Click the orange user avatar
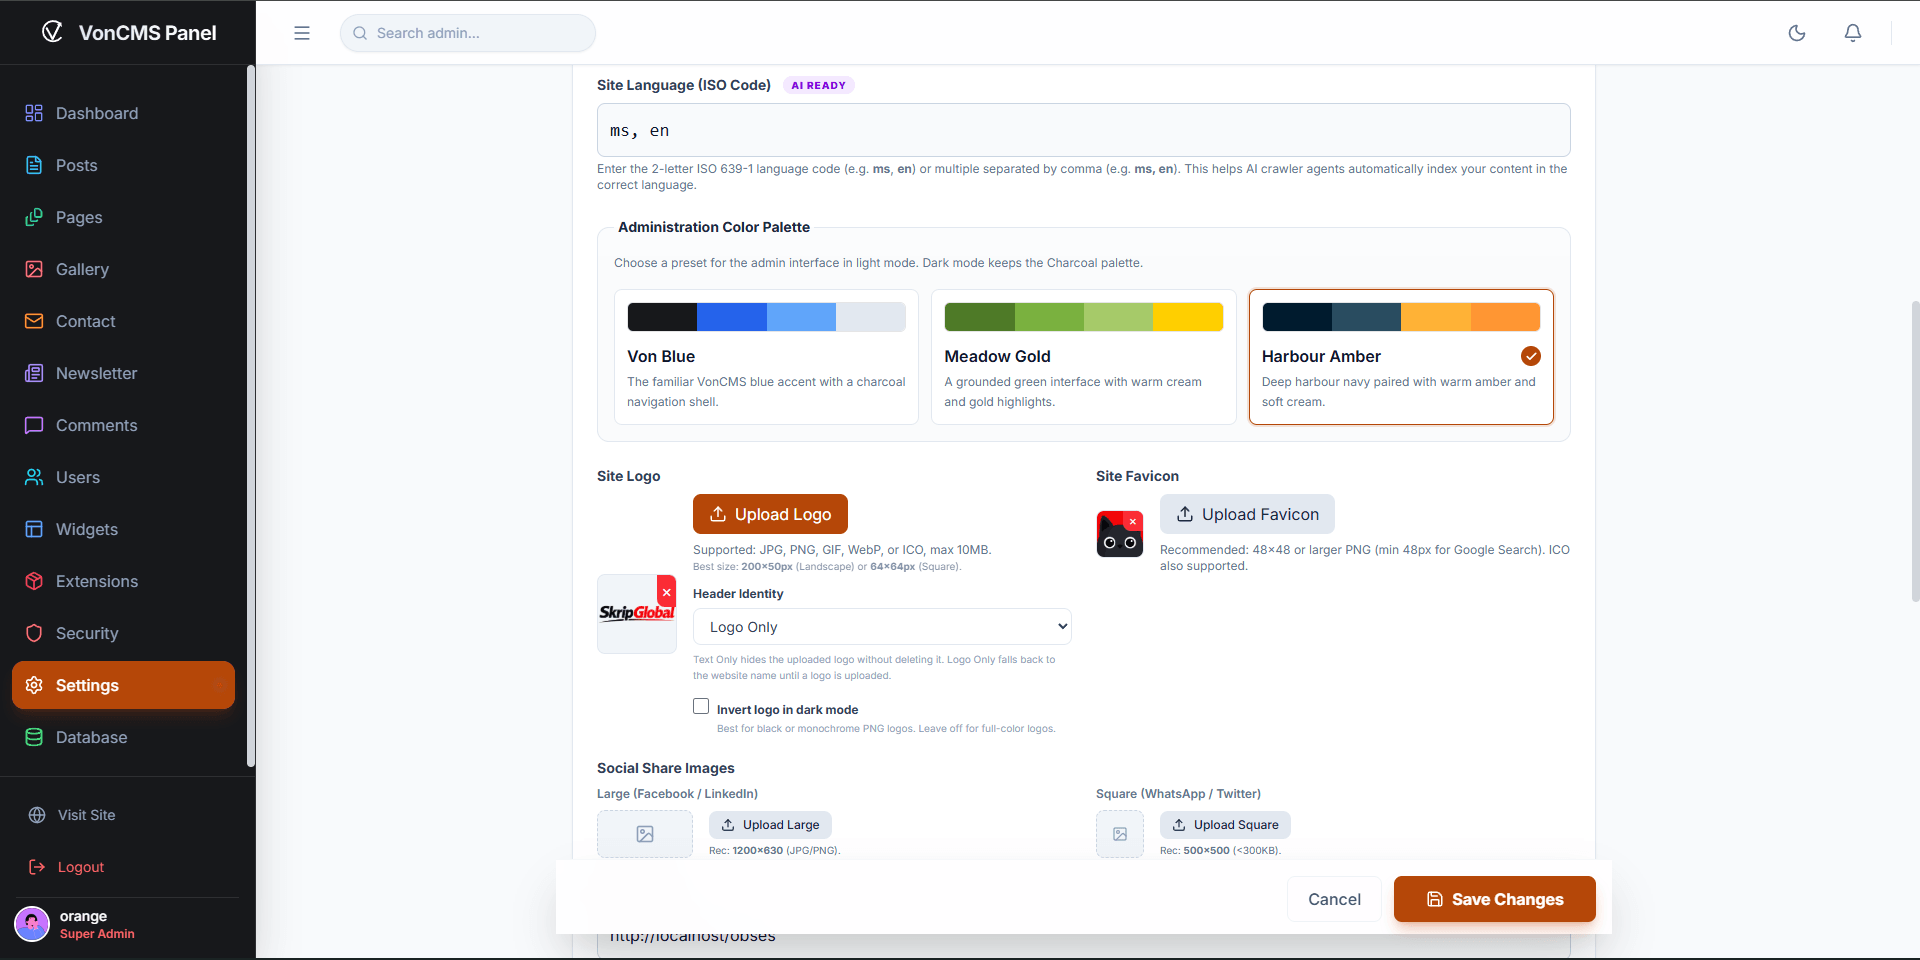Viewport: 1920px width, 960px height. point(32,924)
